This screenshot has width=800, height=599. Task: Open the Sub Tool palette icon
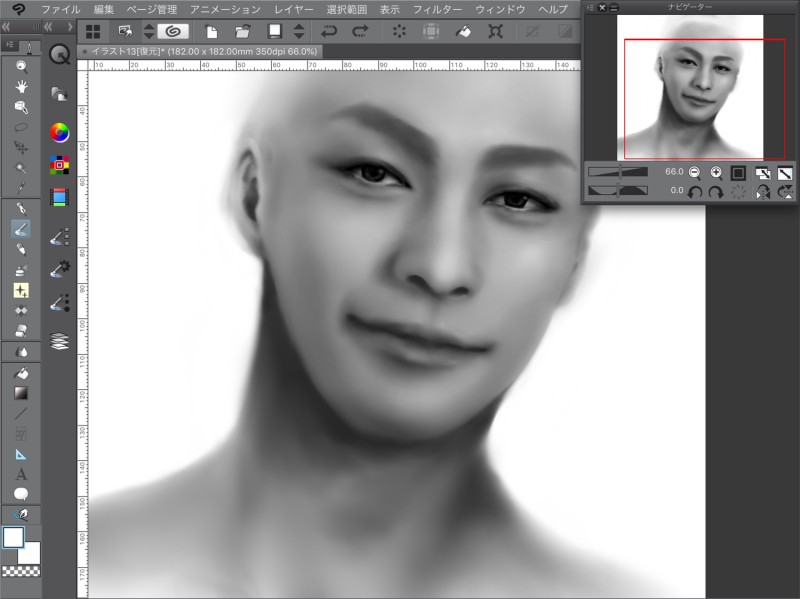[60, 237]
